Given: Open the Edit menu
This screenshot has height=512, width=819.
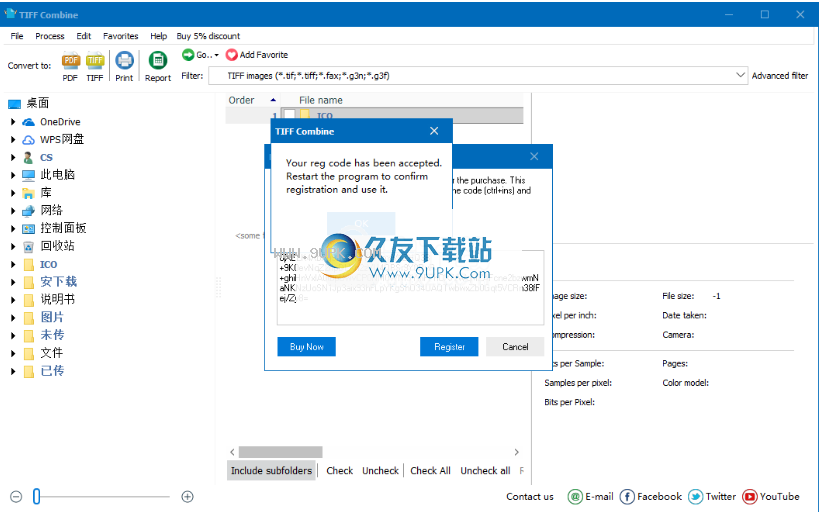Looking at the screenshot, I should click(x=84, y=36).
